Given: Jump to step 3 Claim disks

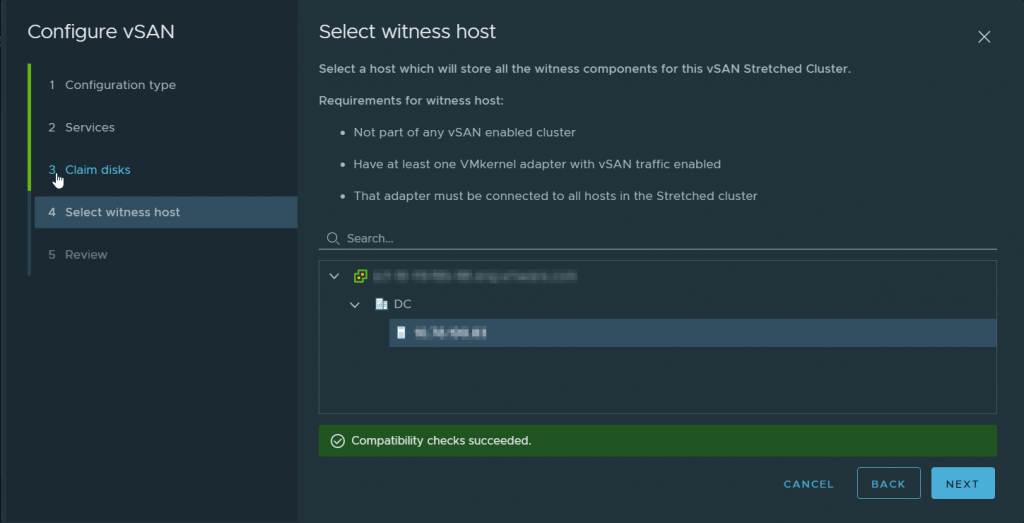Looking at the screenshot, I should tap(97, 170).
